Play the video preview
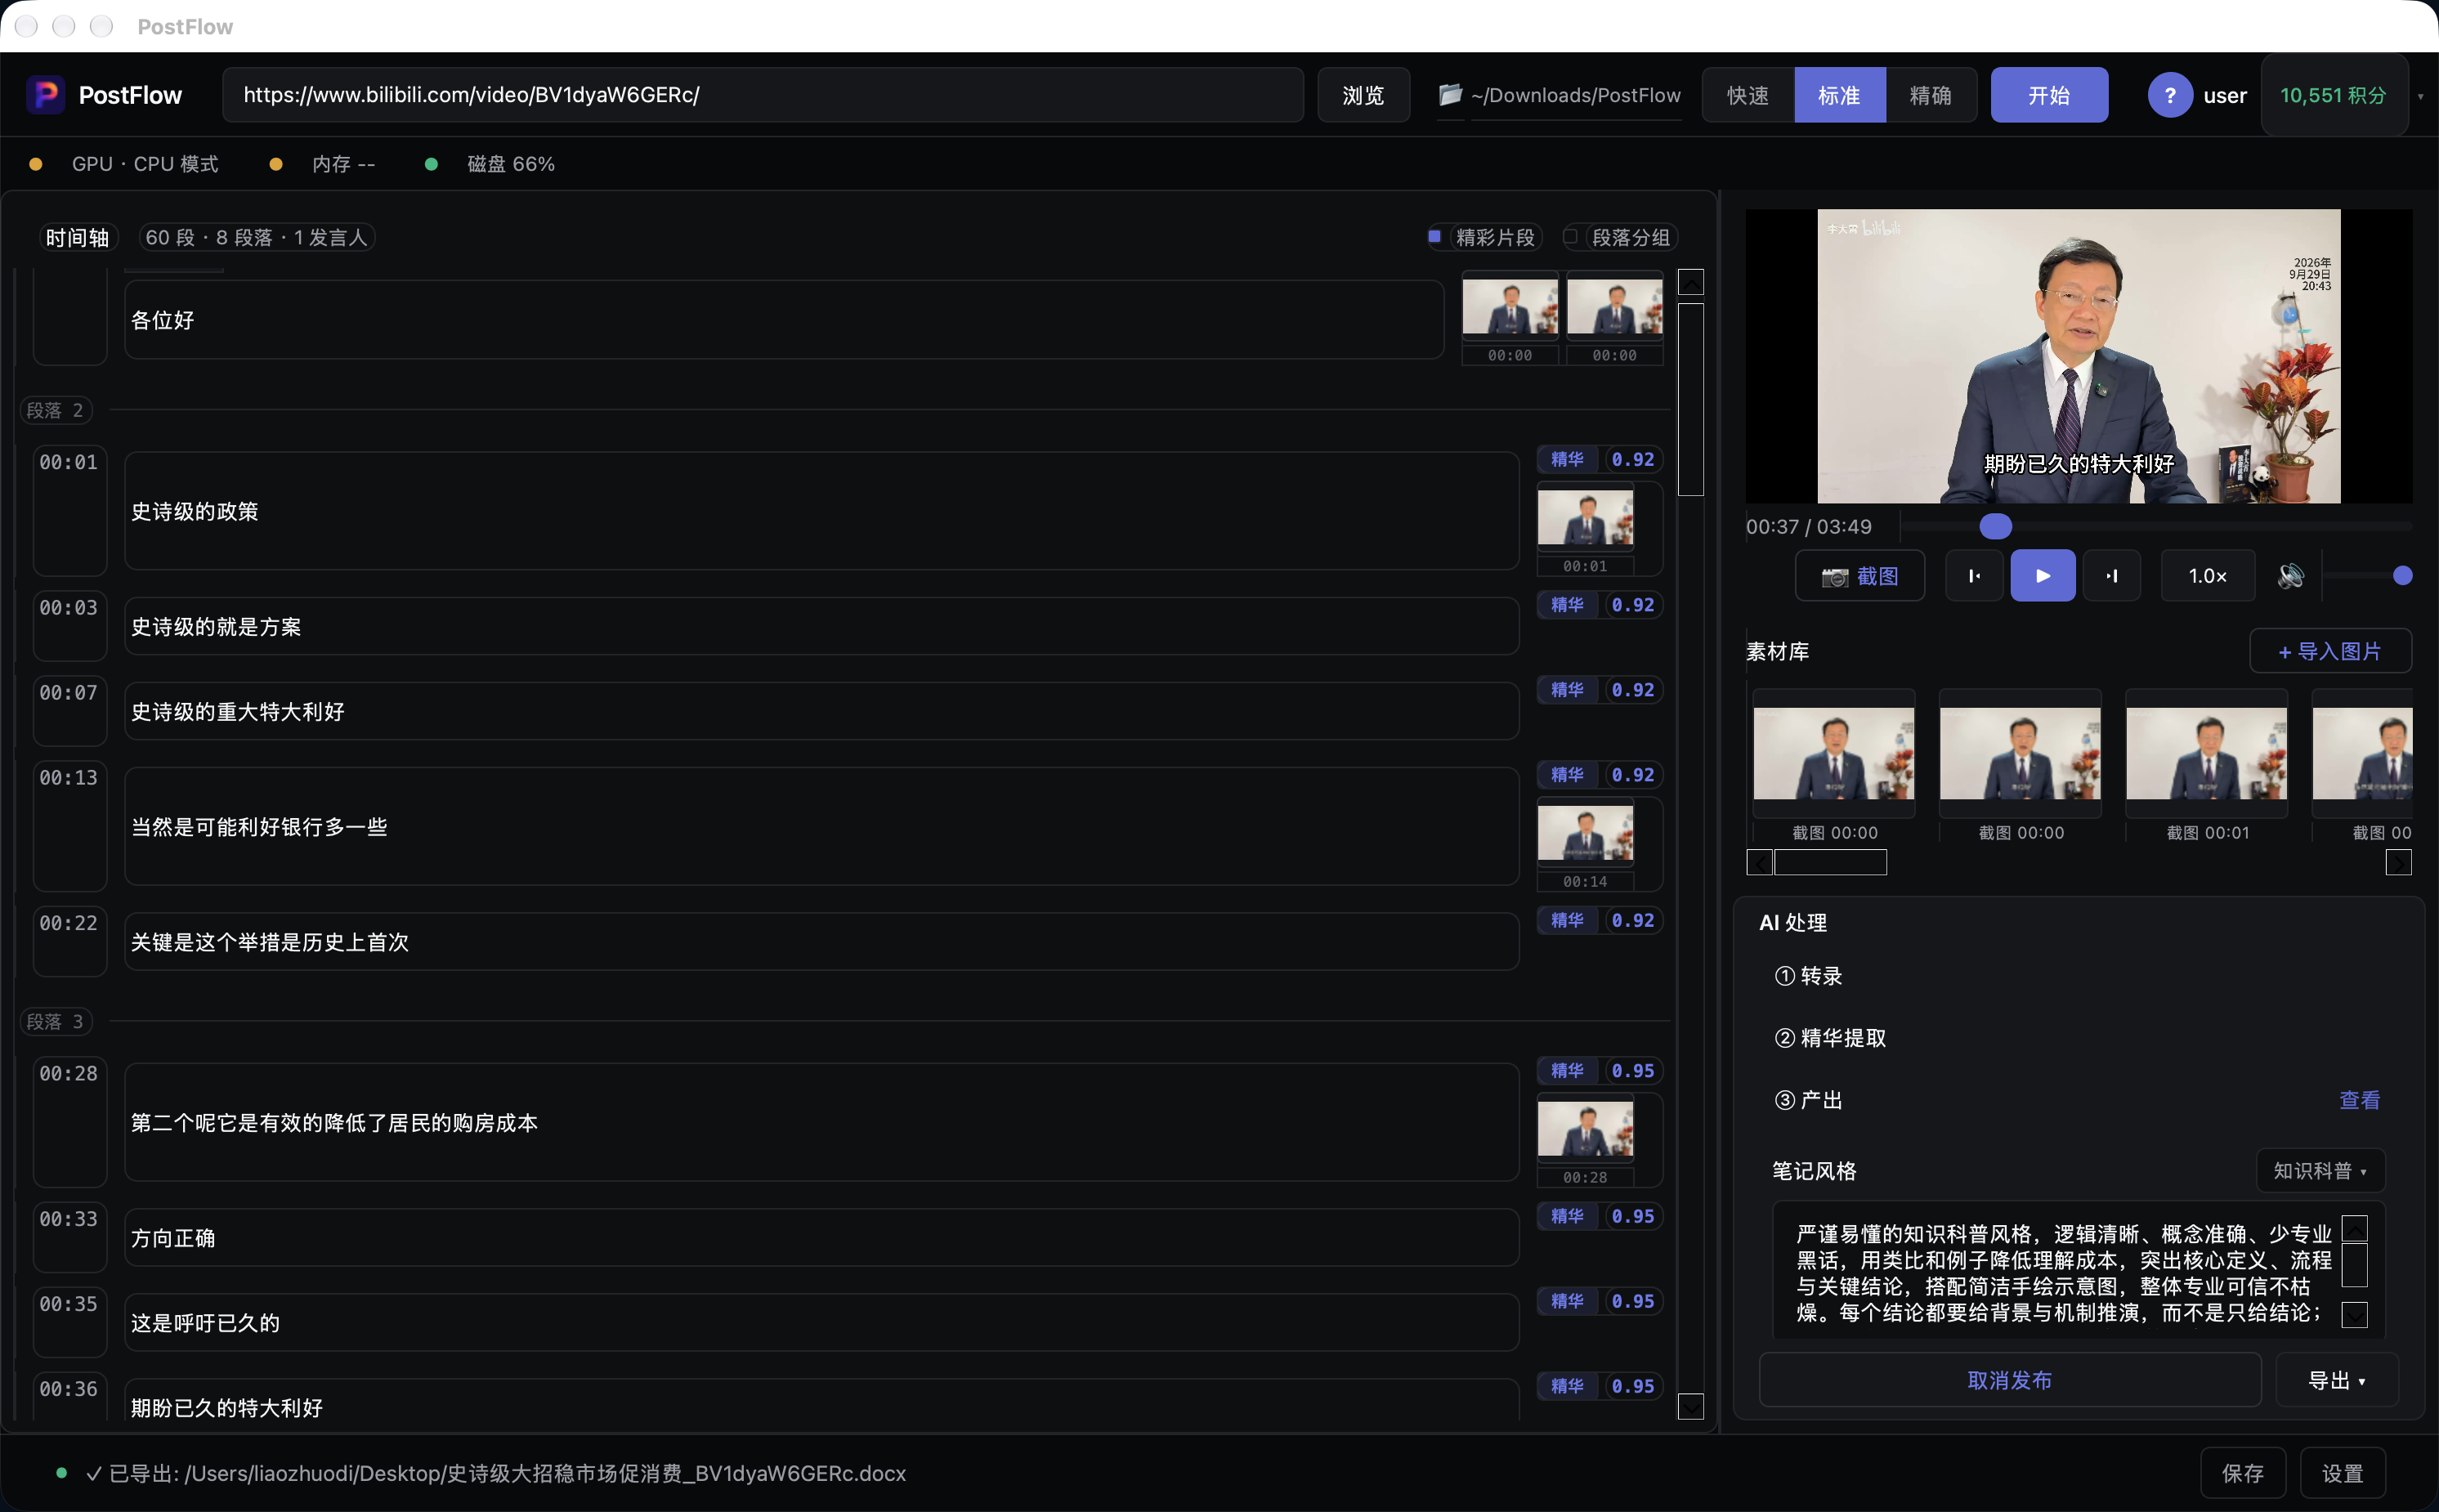The height and width of the screenshot is (1512, 2439). (2042, 576)
